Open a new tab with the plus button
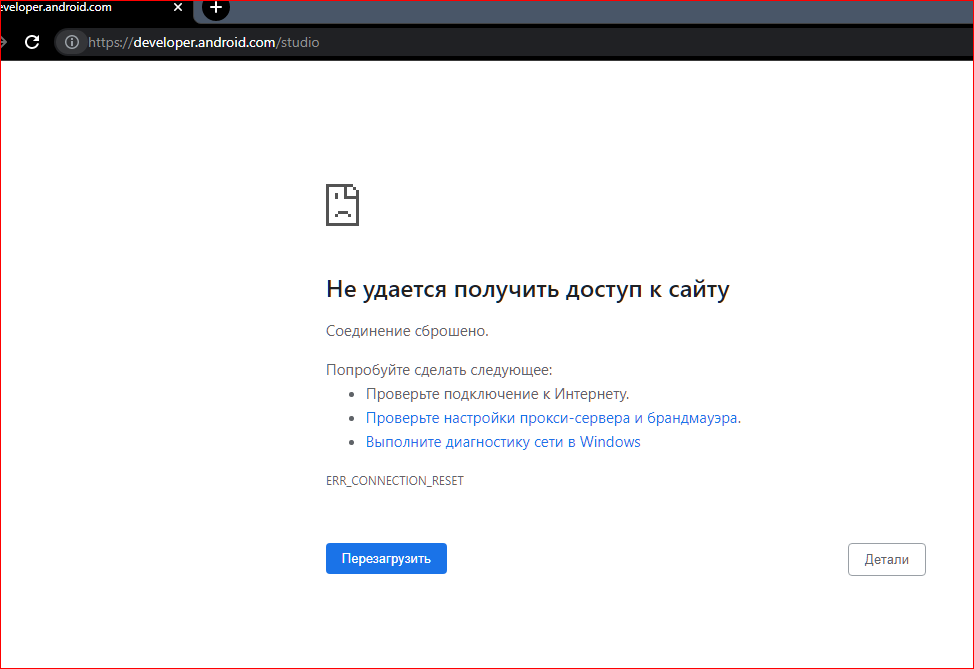The width and height of the screenshot is (974, 669). (x=216, y=8)
